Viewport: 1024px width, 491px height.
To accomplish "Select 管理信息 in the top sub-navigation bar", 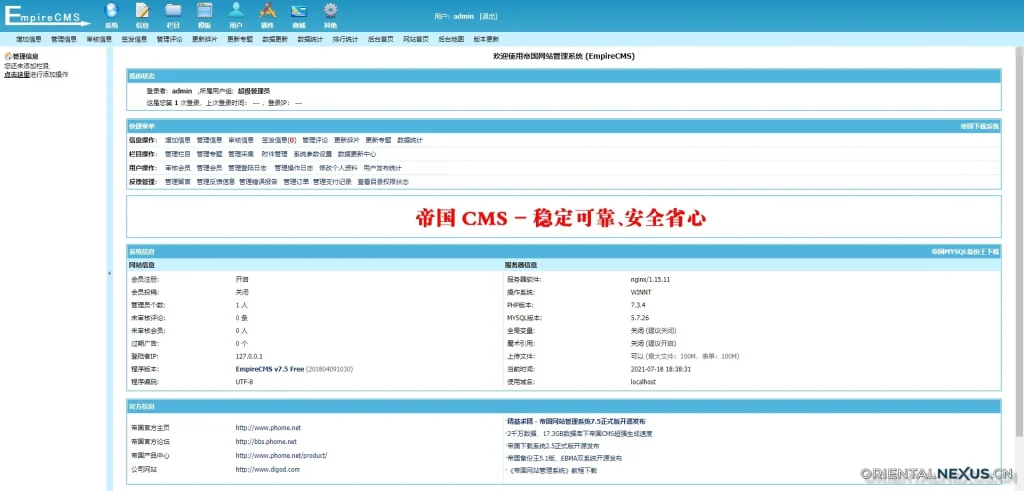I will pos(64,39).
